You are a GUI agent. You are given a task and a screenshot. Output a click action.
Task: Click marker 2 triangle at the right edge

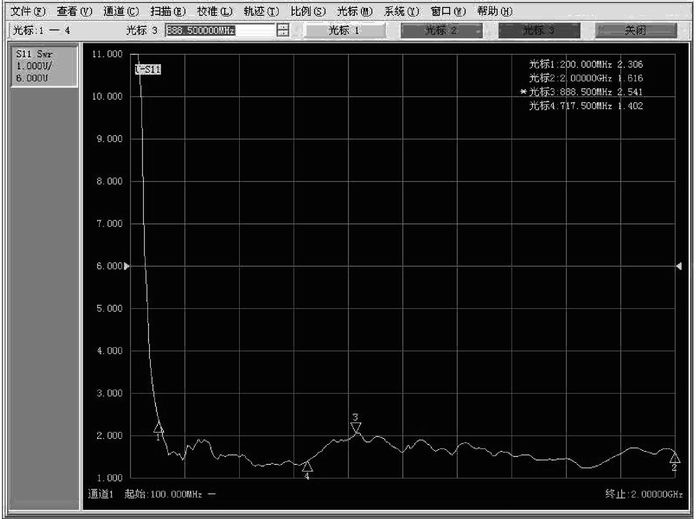tap(674, 457)
